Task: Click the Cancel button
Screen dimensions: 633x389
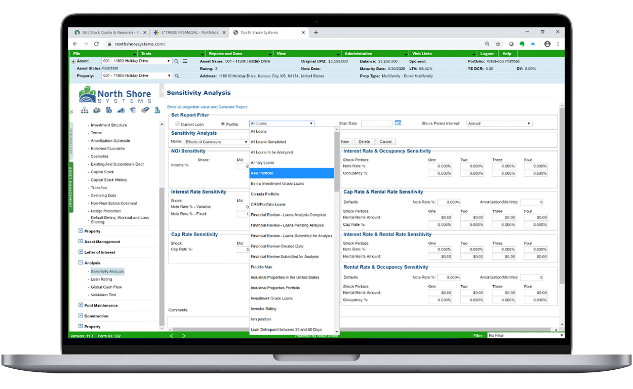Action: coord(386,142)
